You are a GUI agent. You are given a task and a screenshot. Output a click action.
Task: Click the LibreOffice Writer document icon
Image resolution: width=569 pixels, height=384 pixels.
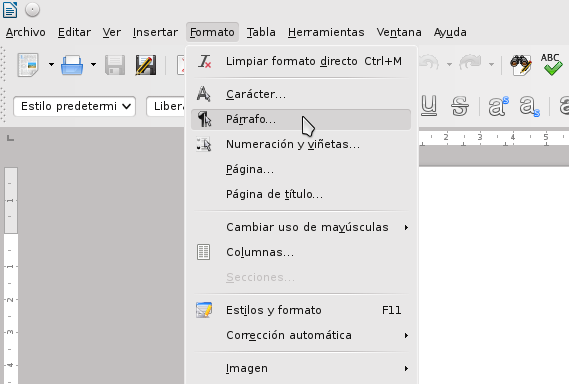click(10, 10)
